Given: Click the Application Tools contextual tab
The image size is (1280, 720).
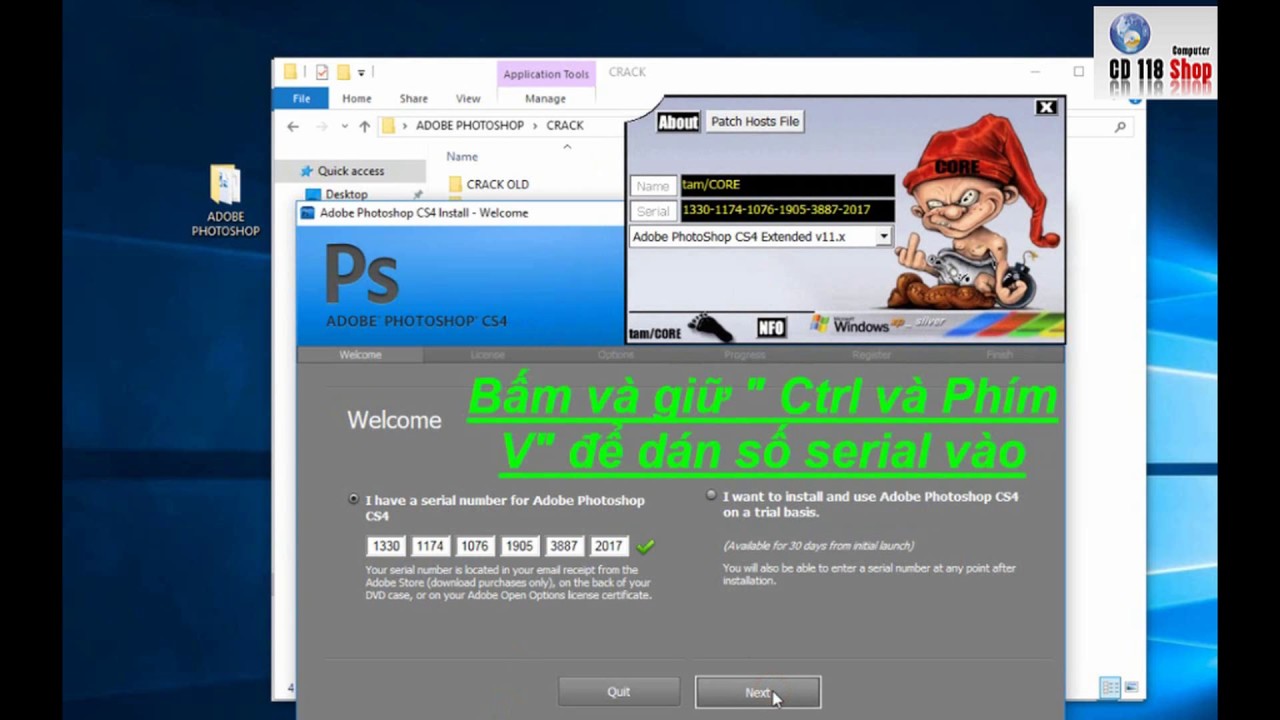Looking at the screenshot, I should pos(546,74).
